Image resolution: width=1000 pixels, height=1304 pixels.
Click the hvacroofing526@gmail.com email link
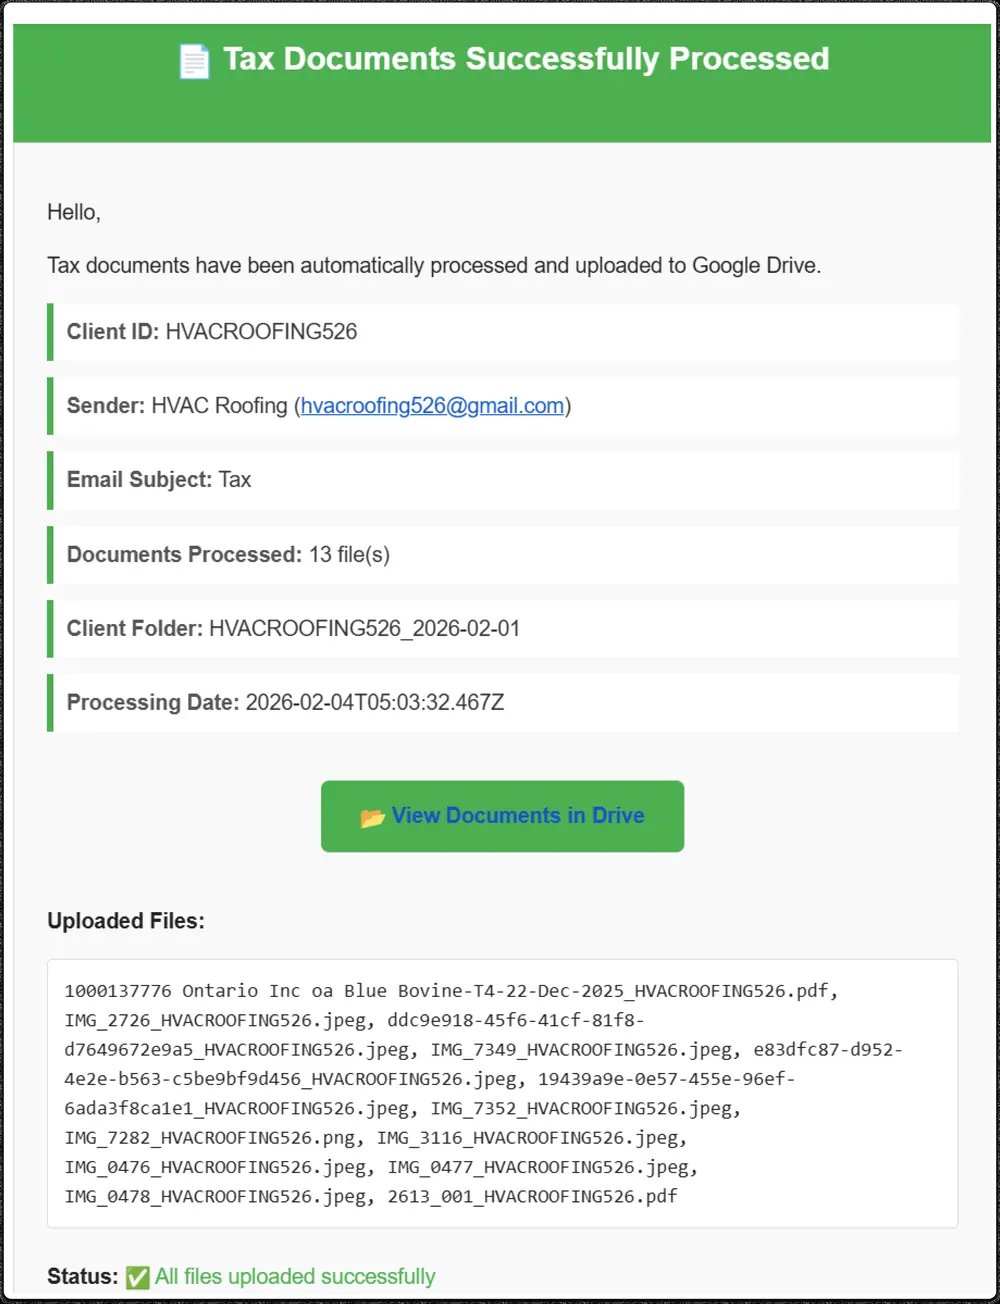(432, 406)
